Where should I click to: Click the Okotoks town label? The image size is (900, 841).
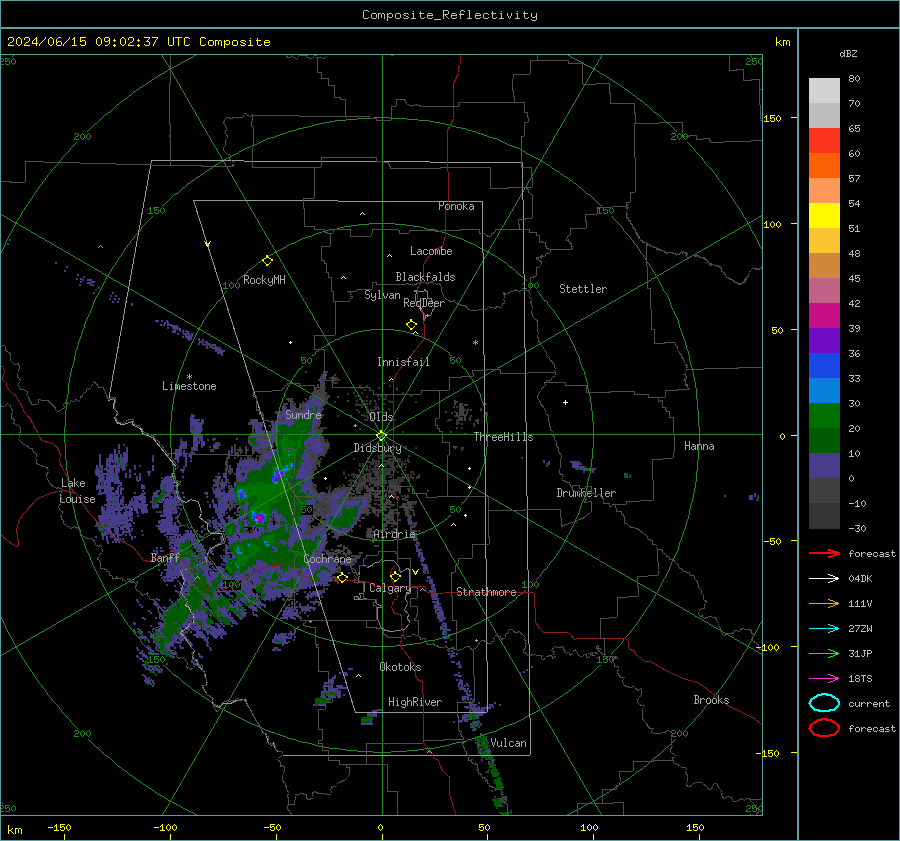400,667
